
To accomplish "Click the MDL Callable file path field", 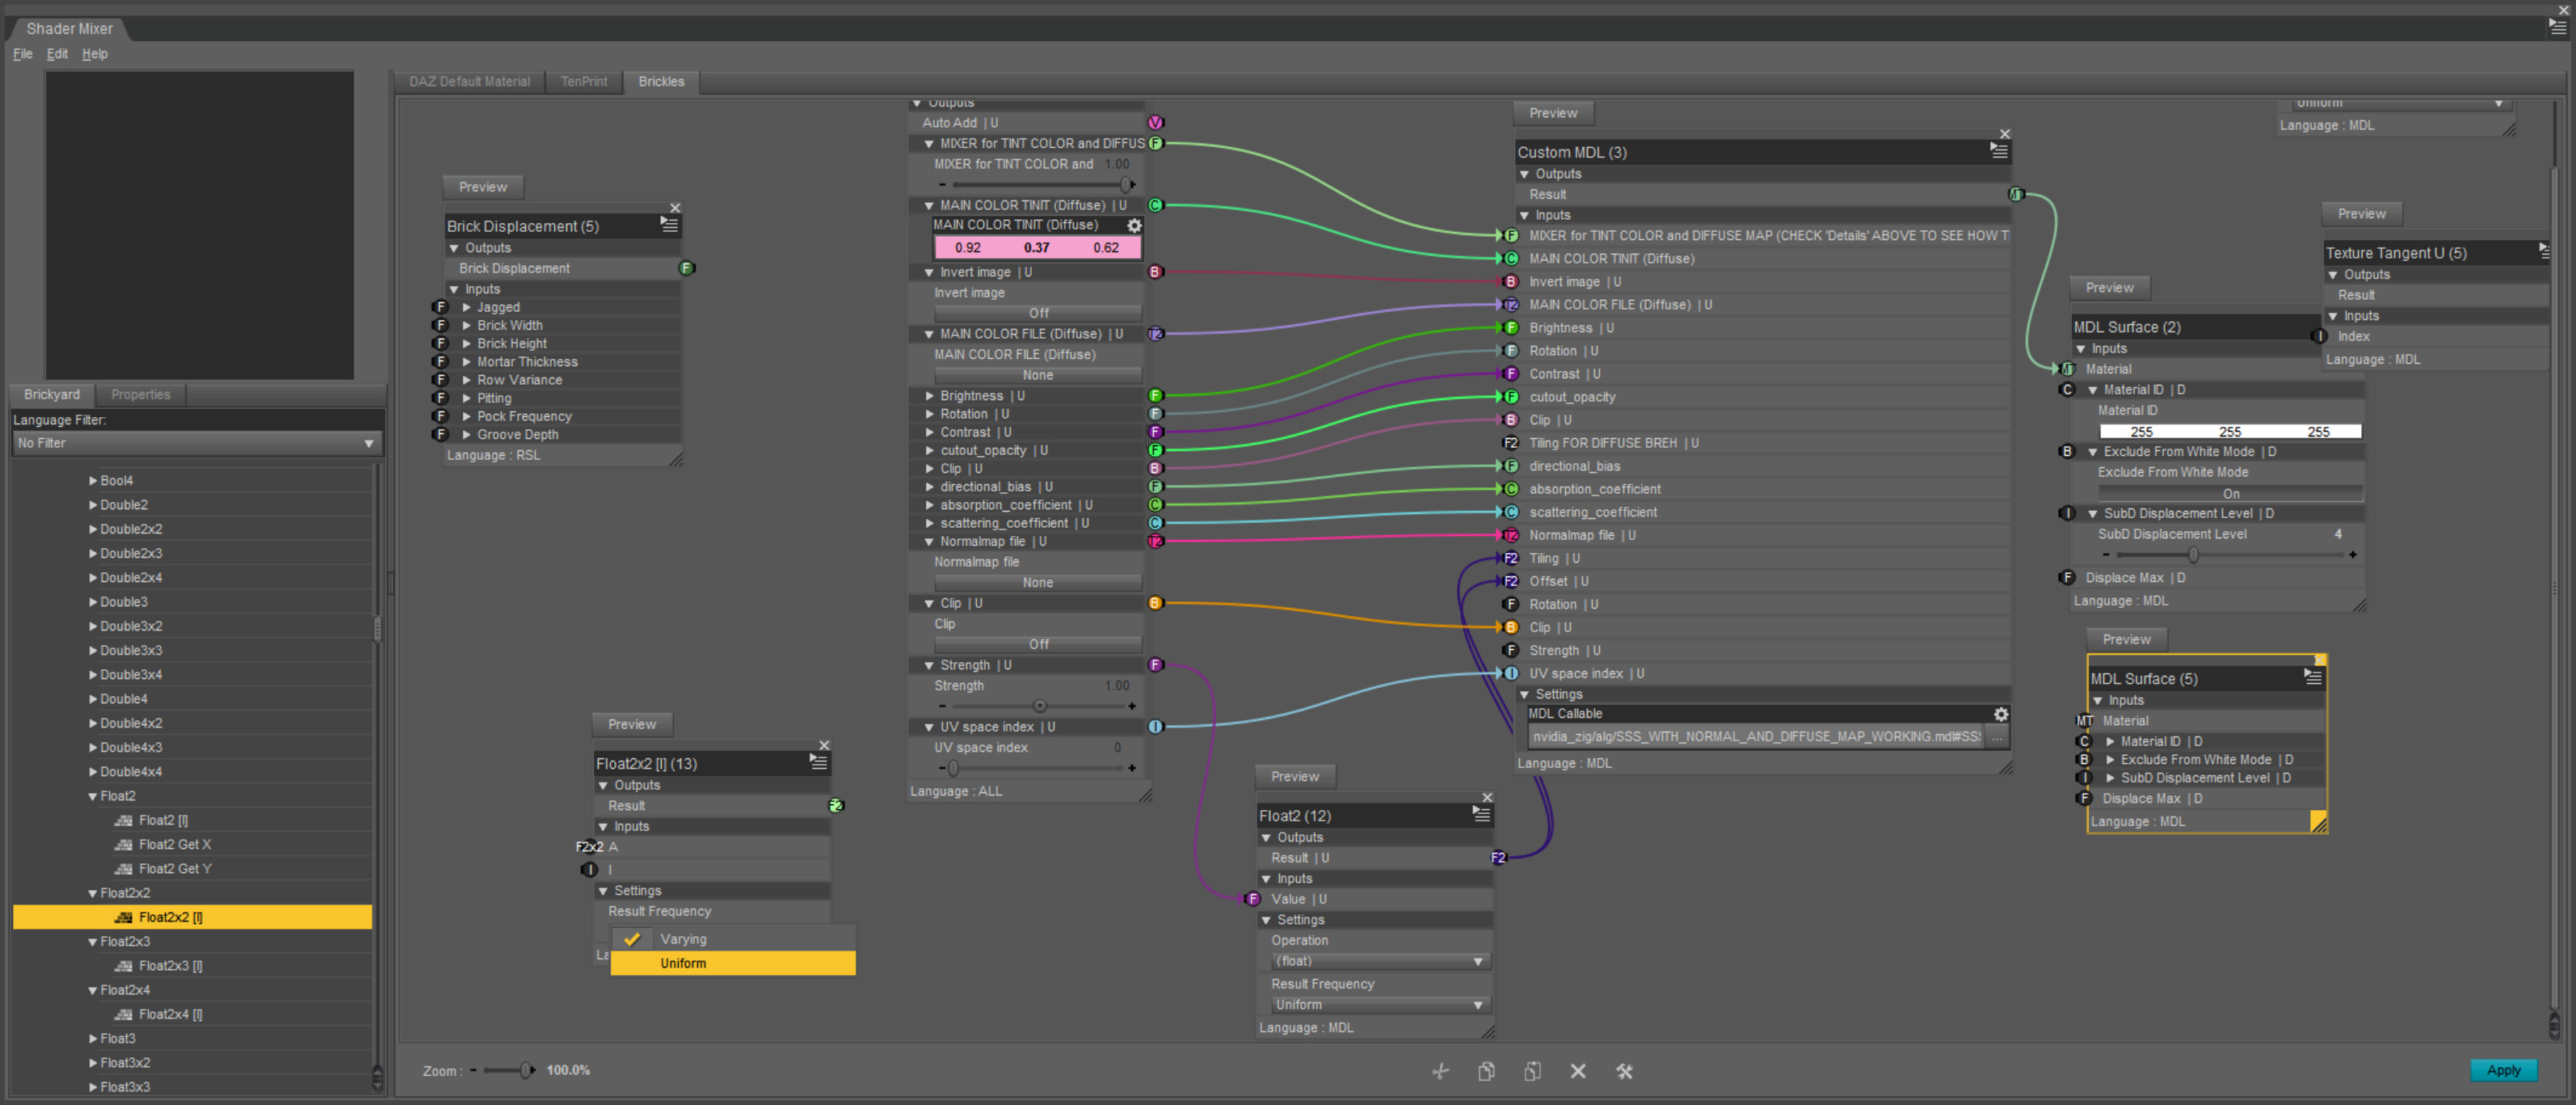I will click(x=1755, y=737).
